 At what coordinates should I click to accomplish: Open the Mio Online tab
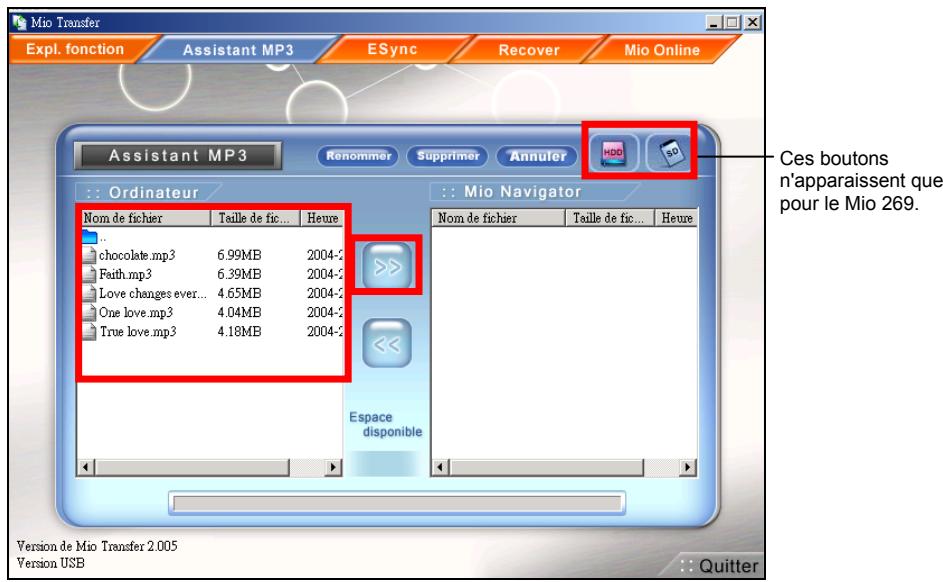coord(662,50)
